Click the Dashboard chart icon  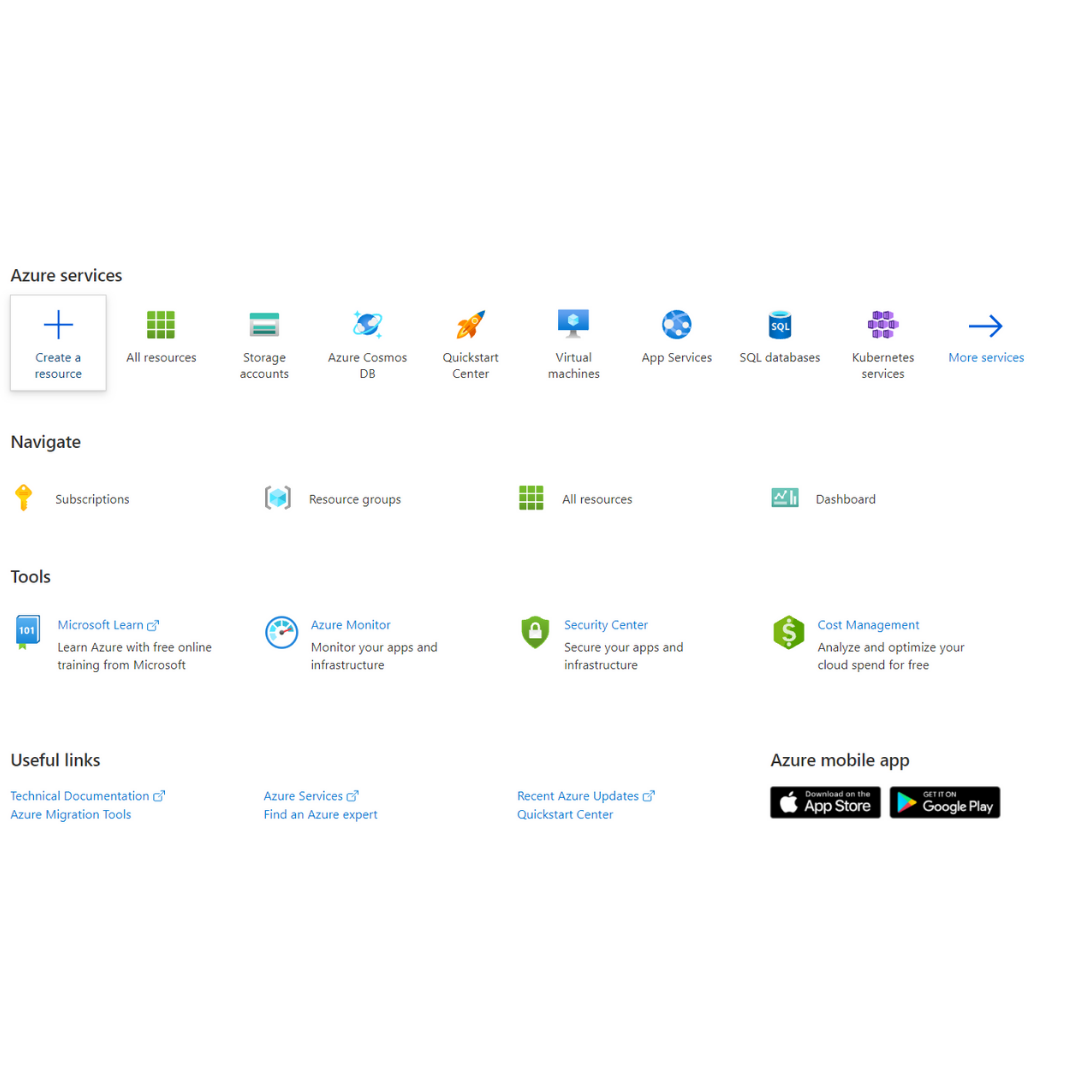[785, 497]
